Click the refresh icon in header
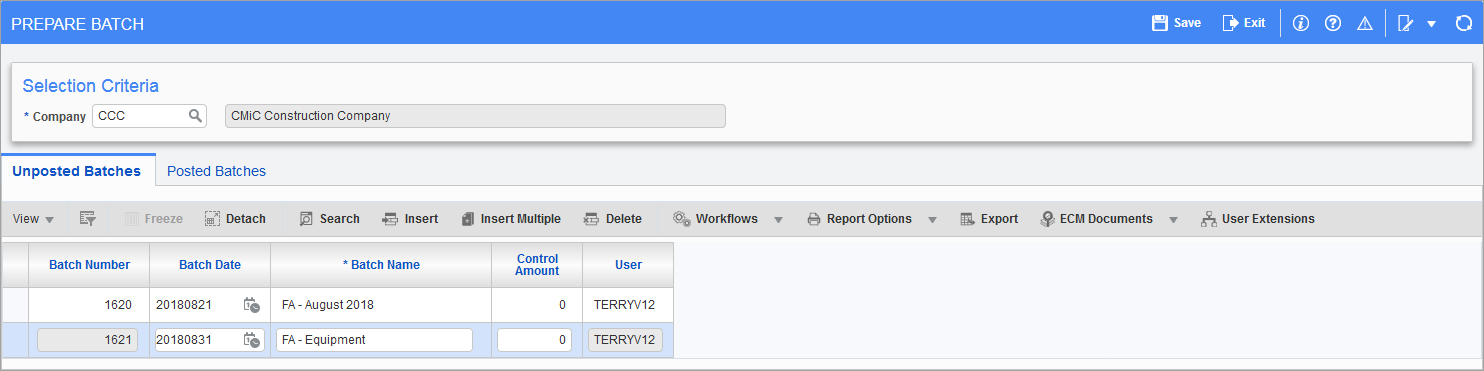Image resolution: width=1484 pixels, height=371 pixels. tap(1463, 23)
